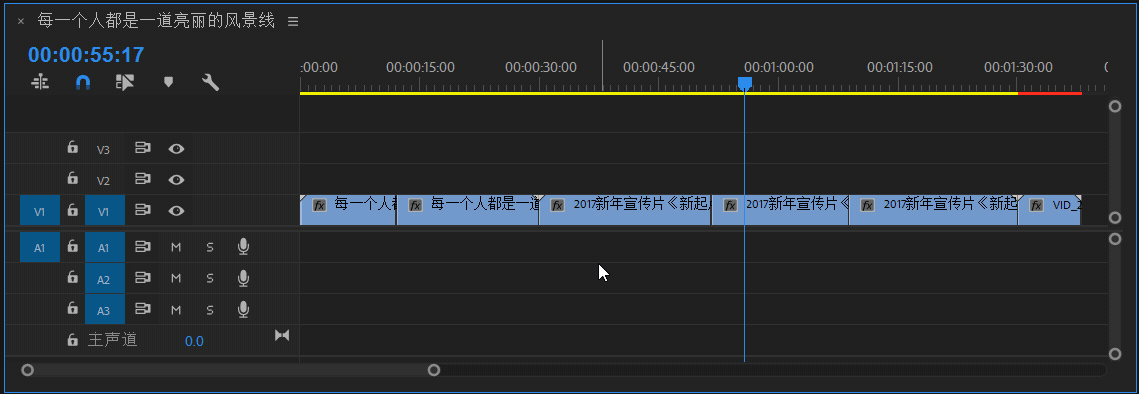Toggle Sync Lock on track A3

pos(142,310)
